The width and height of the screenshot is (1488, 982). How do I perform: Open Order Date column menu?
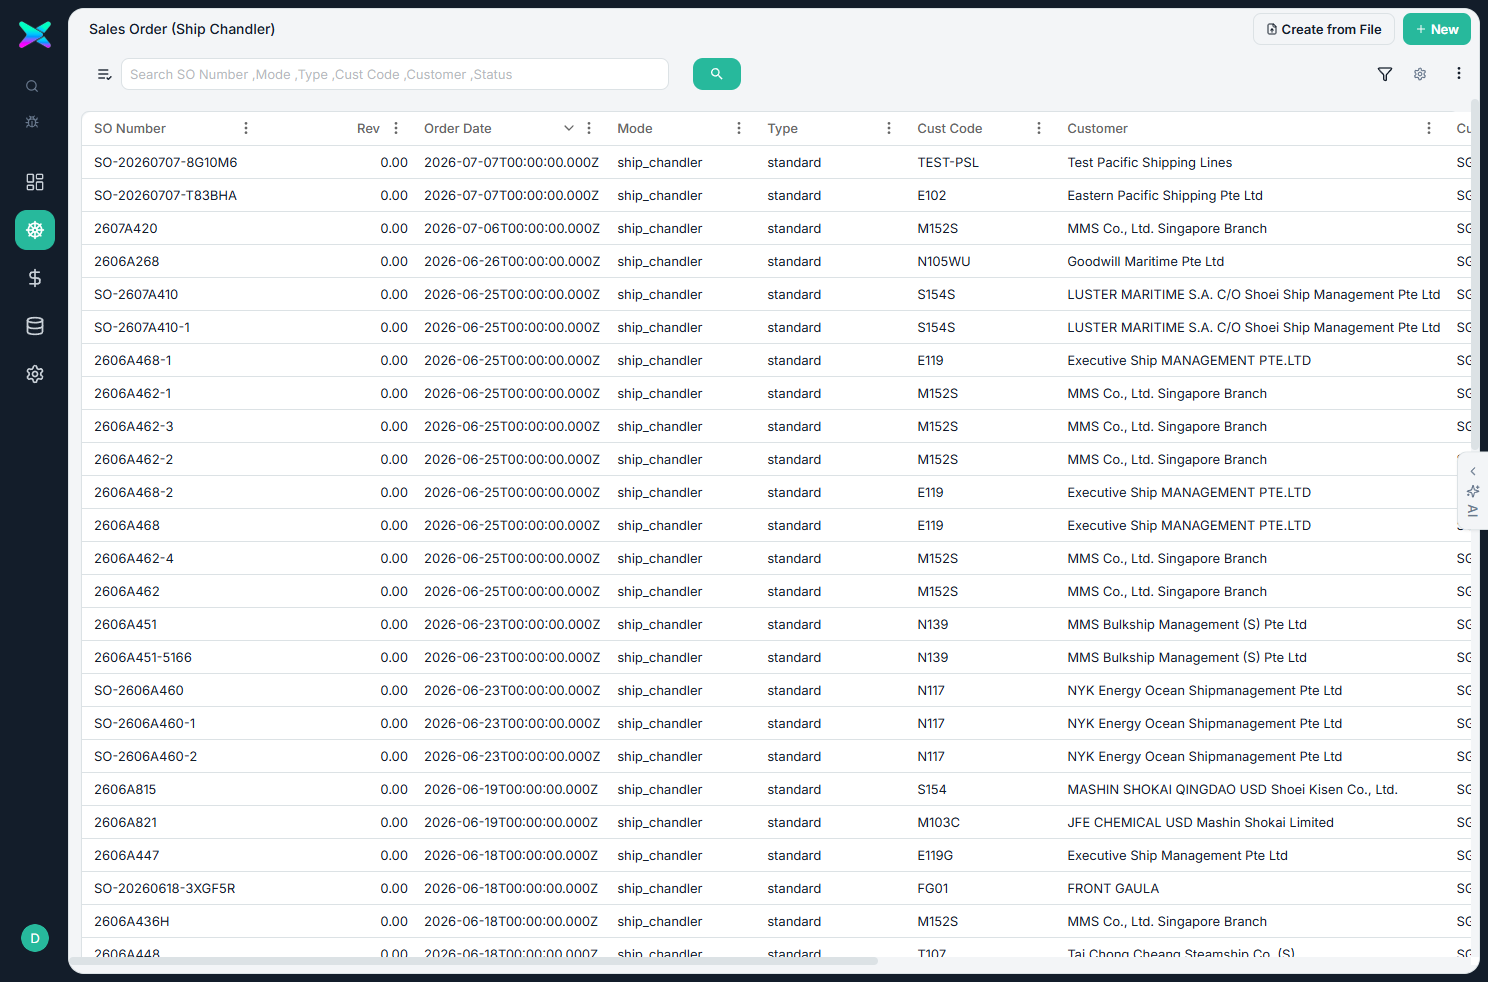(x=589, y=128)
